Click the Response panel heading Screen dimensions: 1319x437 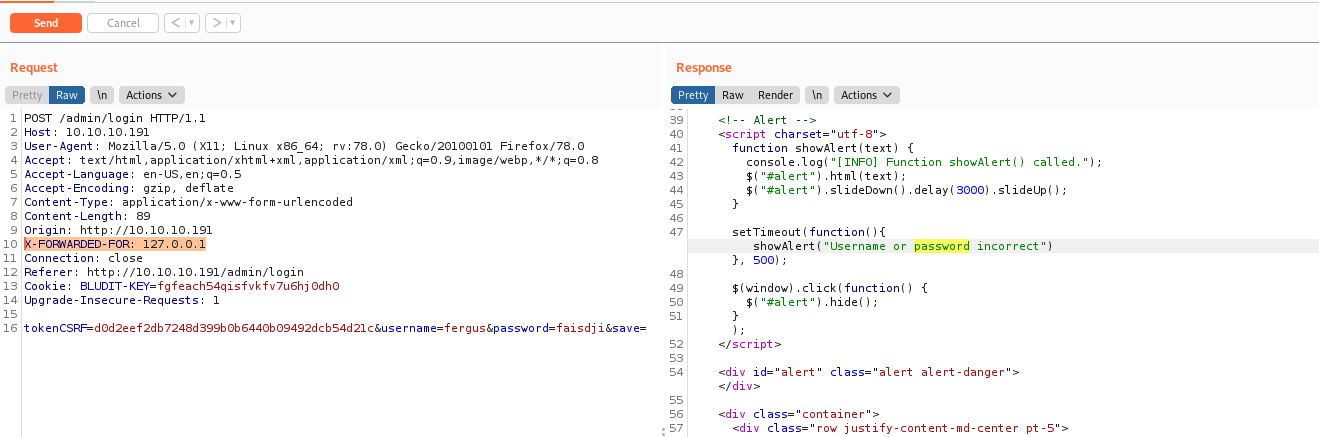point(704,68)
